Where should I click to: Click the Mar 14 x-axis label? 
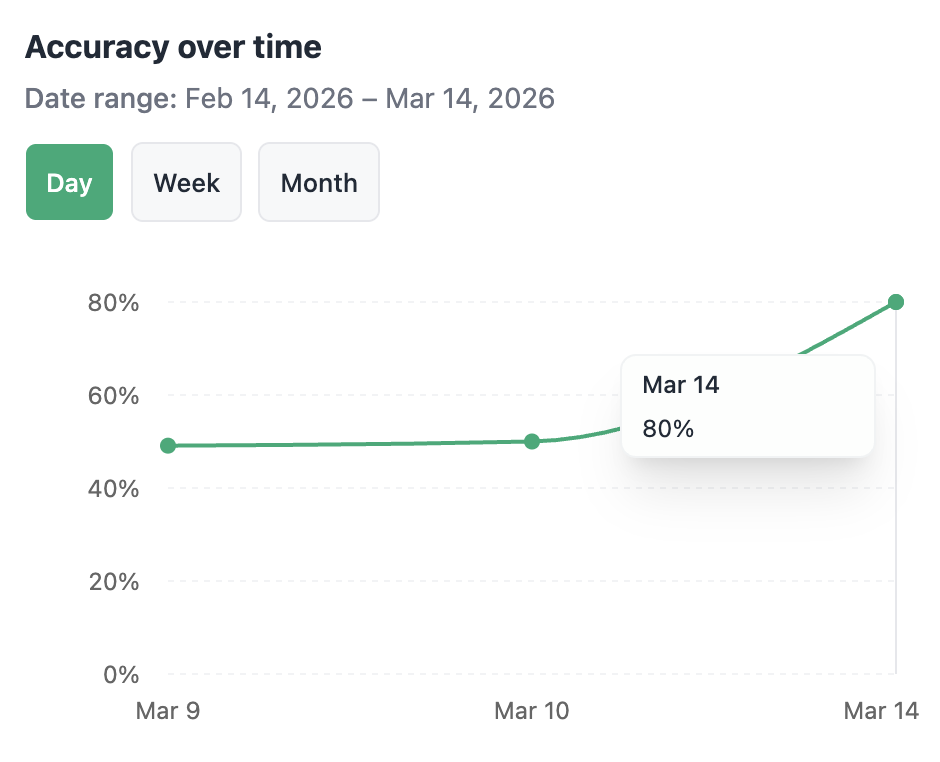pos(881,711)
